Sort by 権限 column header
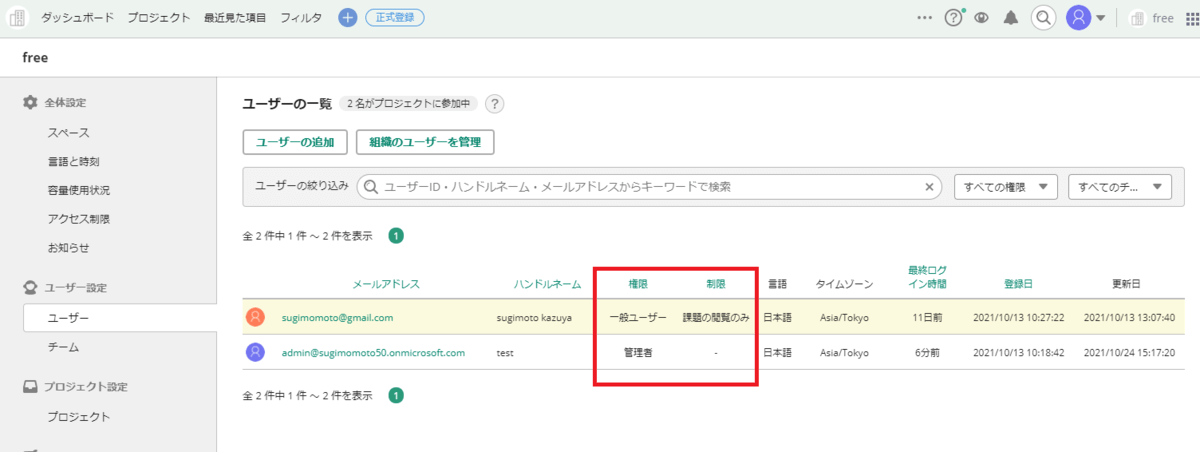Screen dimensions: 1200x452 (x=638, y=284)
